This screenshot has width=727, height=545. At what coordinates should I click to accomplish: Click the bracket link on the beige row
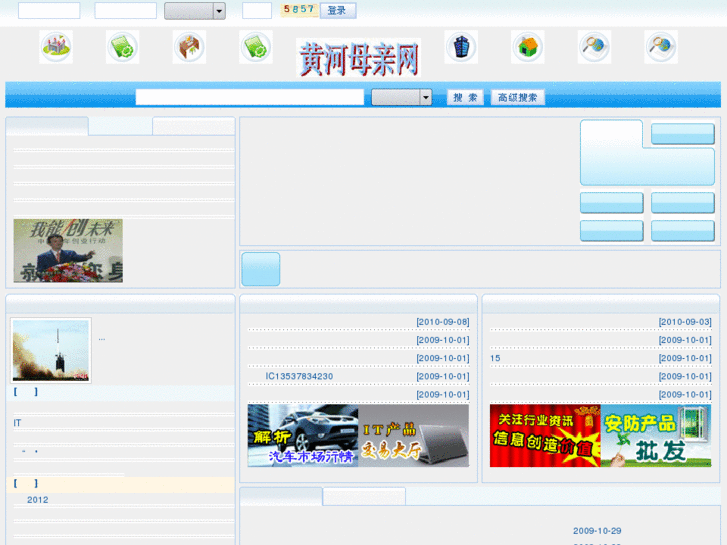(26, 484)
